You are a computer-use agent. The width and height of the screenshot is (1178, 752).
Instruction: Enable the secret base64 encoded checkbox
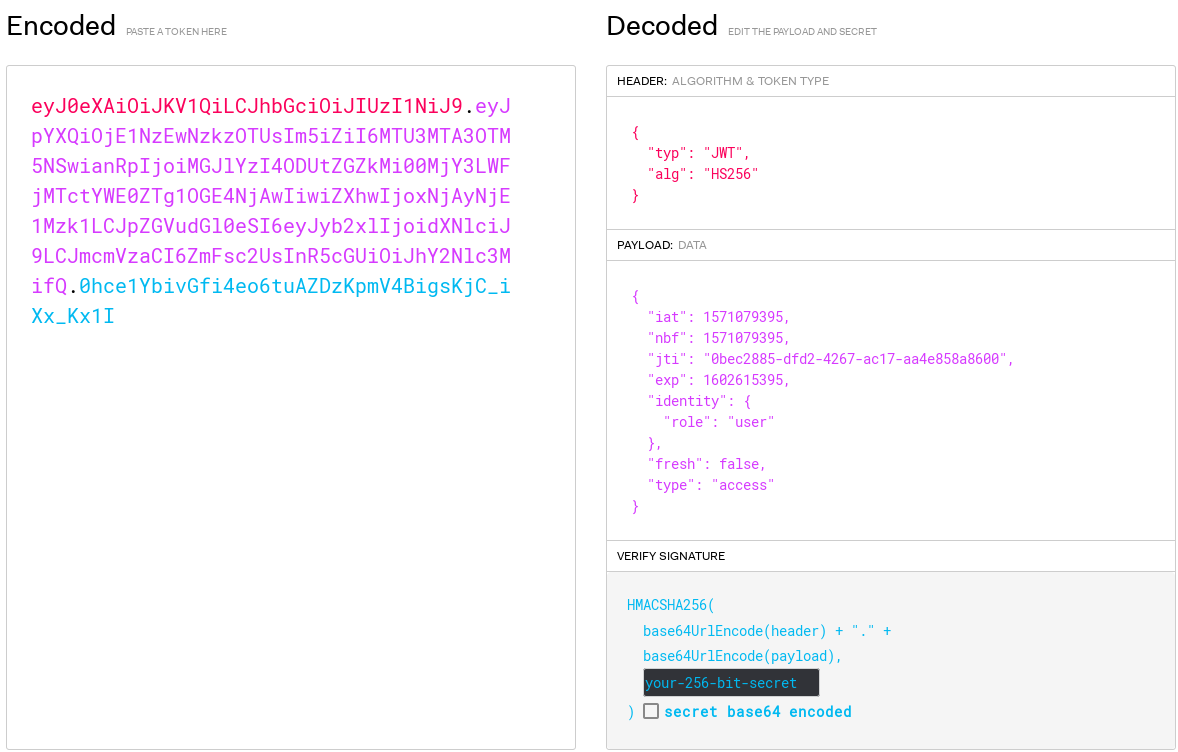(x=651, y=711)
